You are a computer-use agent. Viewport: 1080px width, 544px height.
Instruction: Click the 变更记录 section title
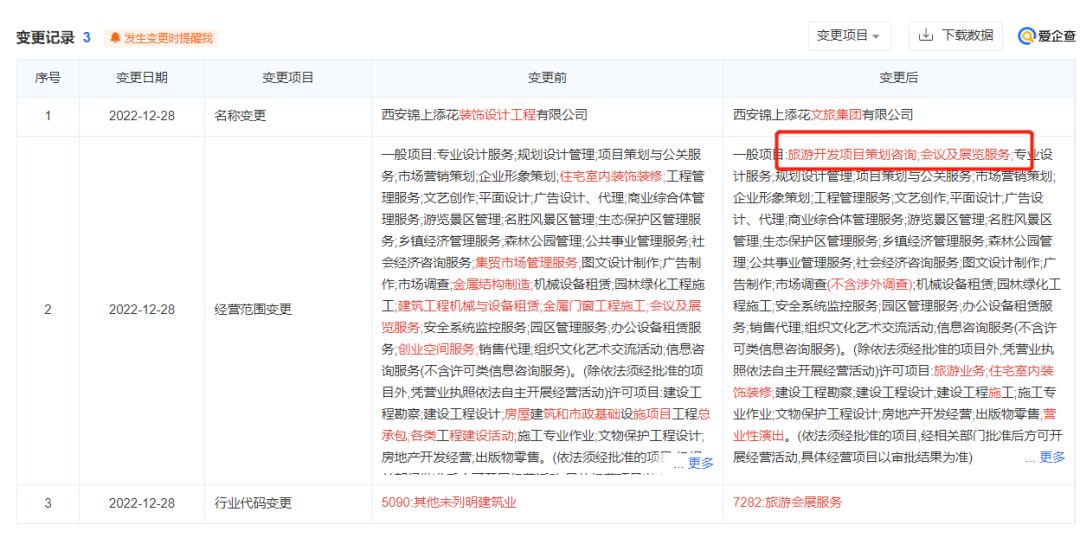(x=45, y=38)
